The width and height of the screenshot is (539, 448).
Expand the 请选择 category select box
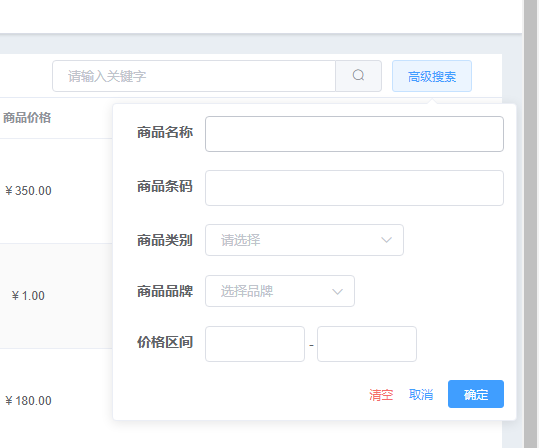point(304,240)
